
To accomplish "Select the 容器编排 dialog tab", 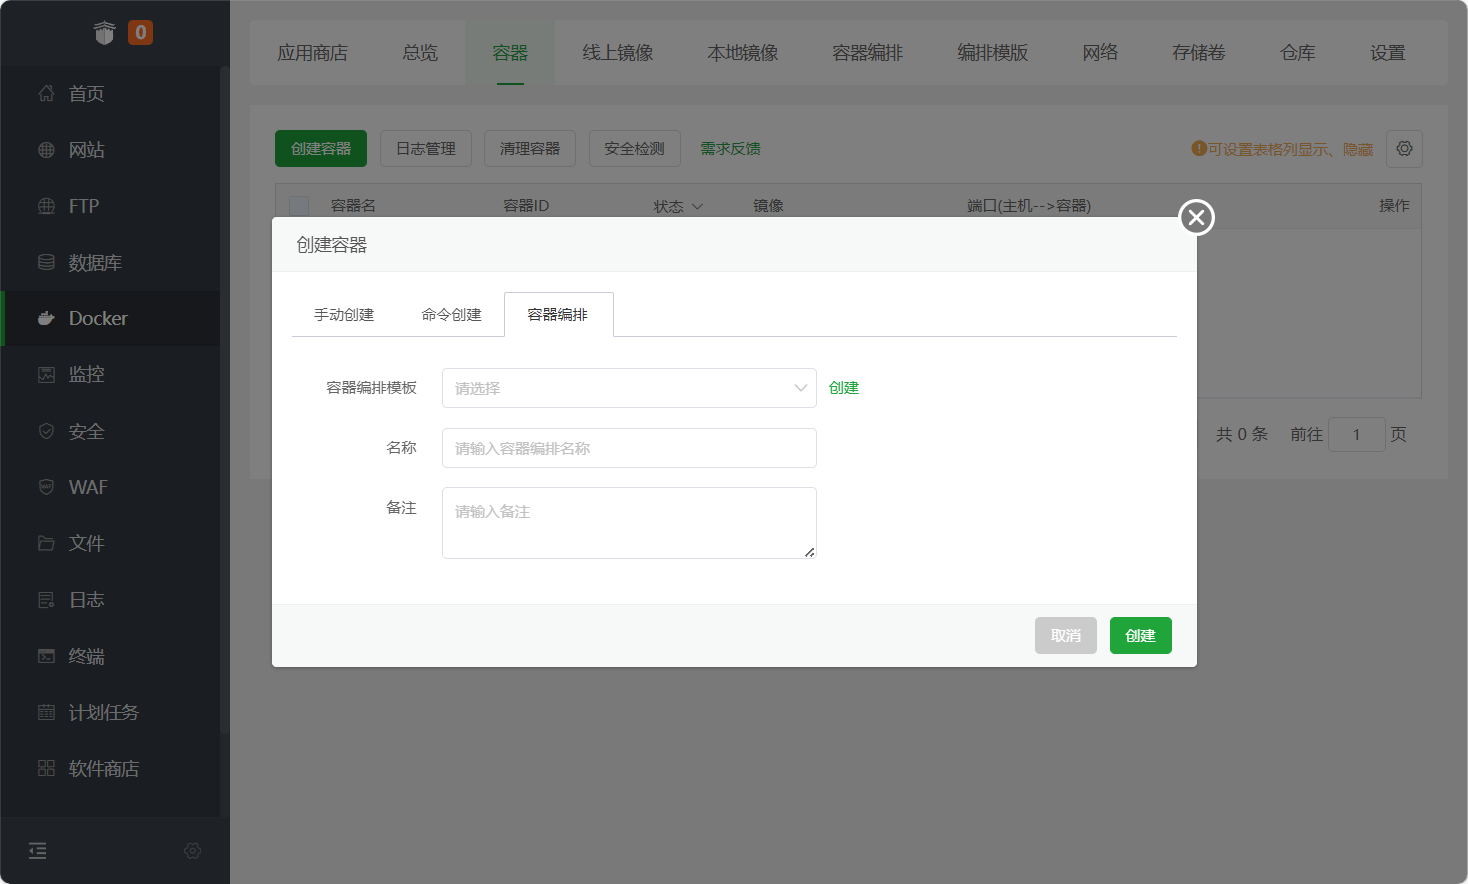I will pyautogui.click(x=558, y=315).
